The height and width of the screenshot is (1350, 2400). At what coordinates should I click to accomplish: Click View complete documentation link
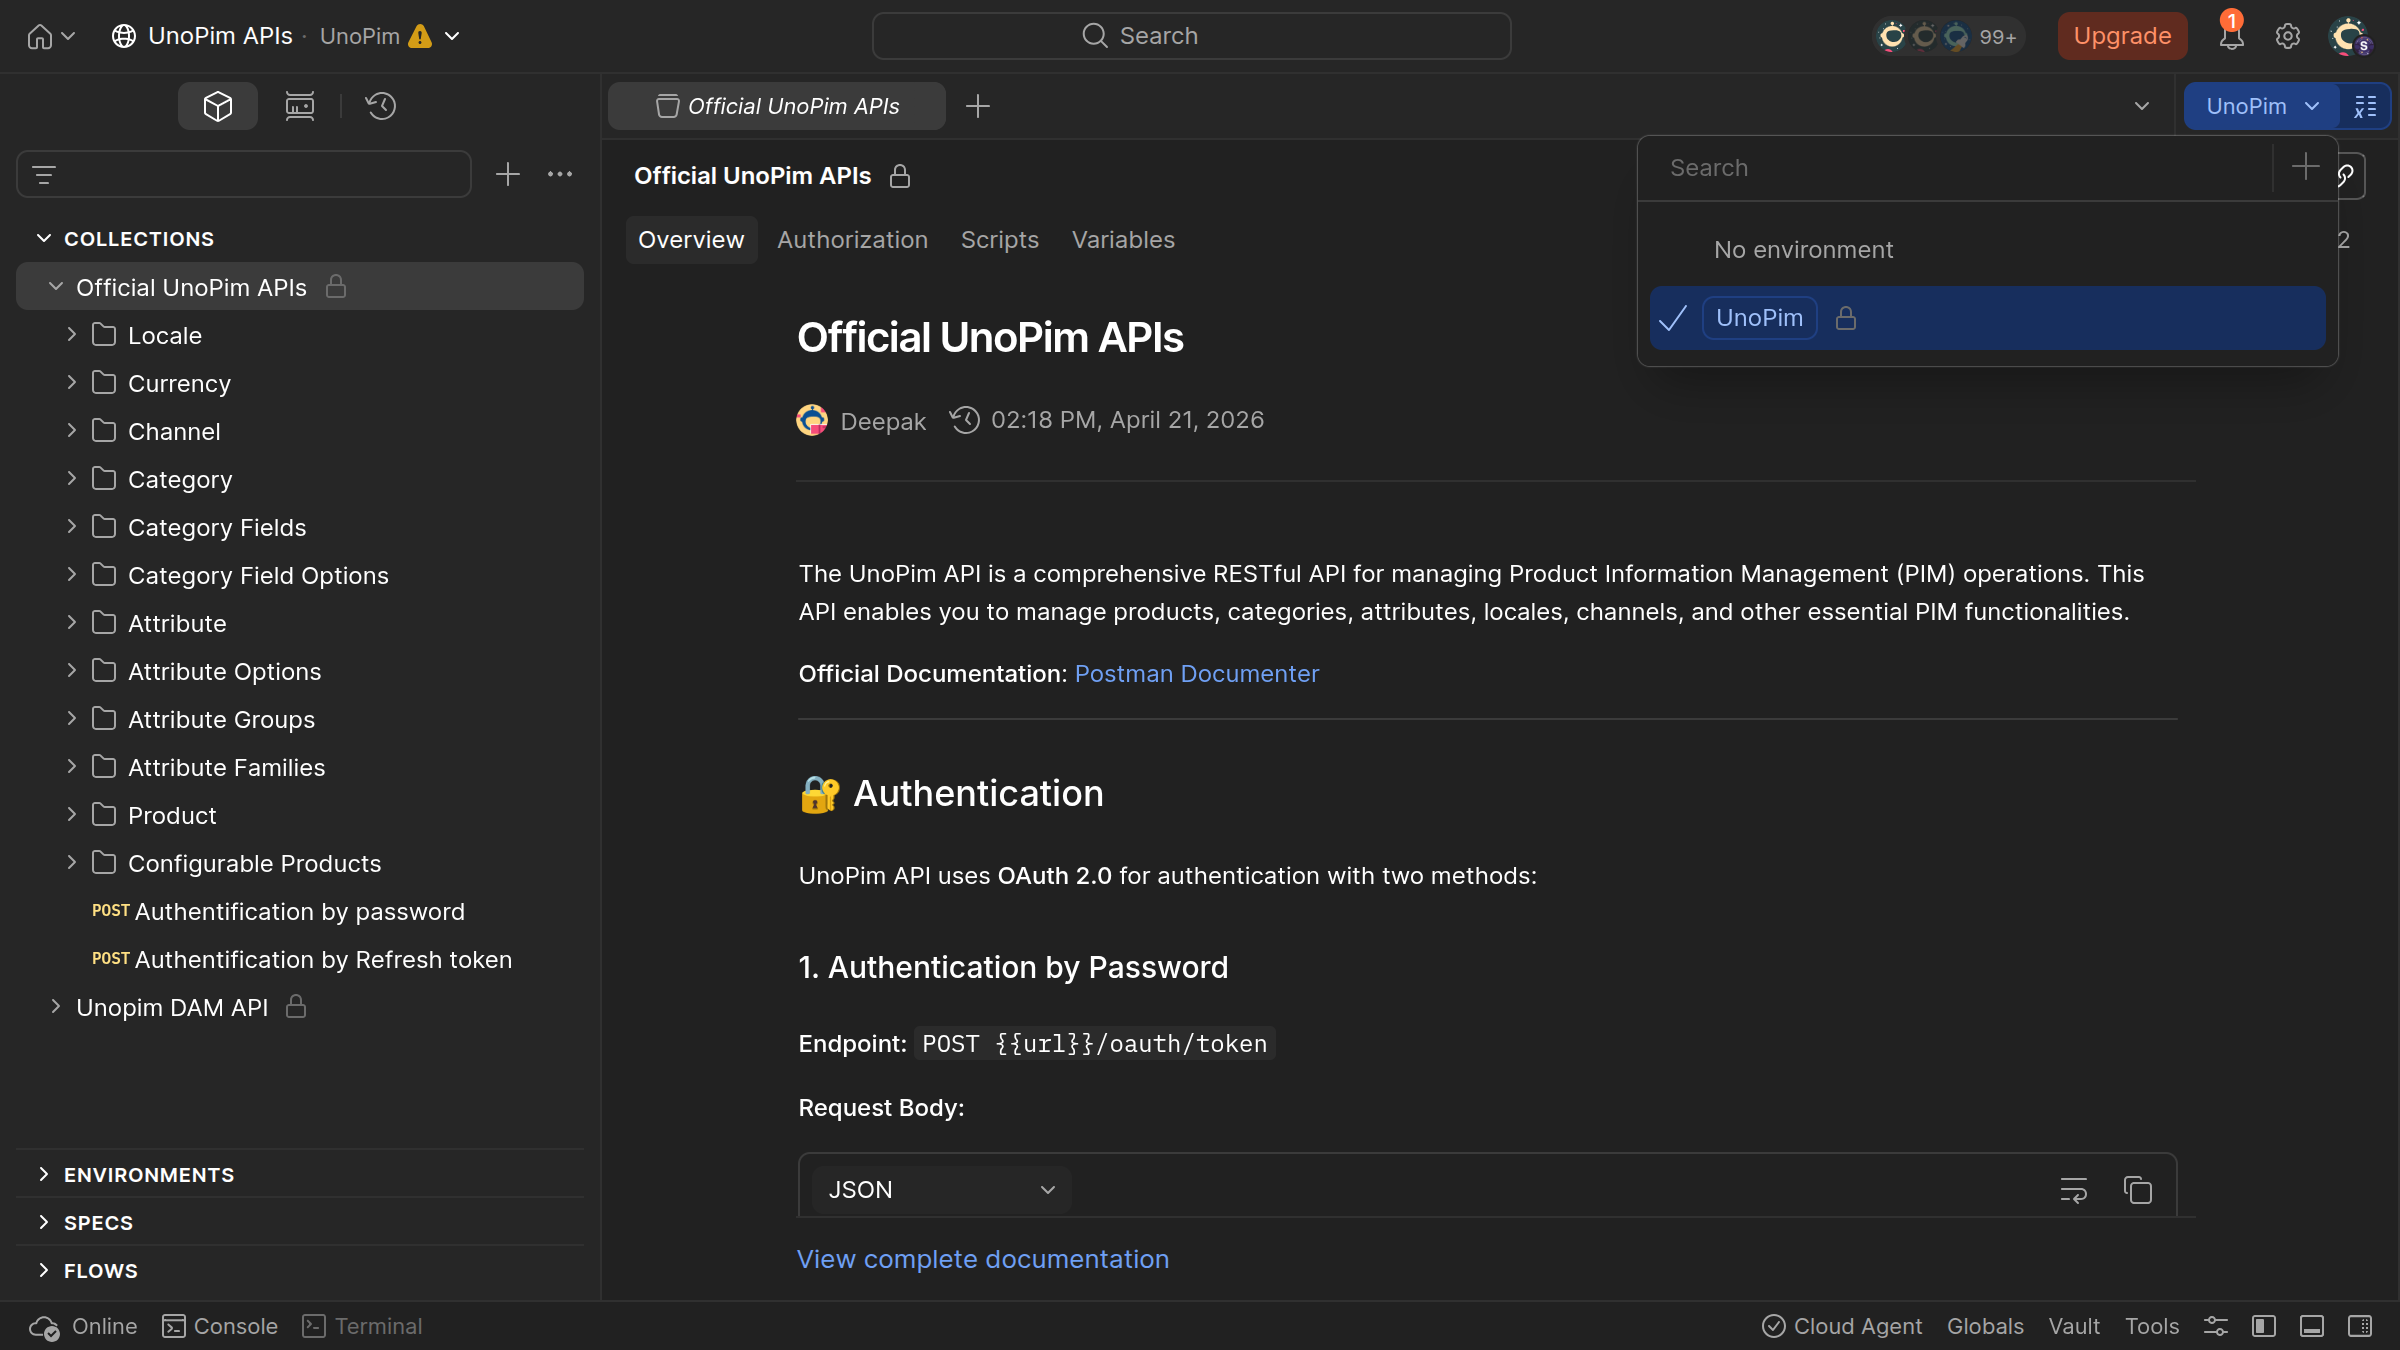(983, 1259)
